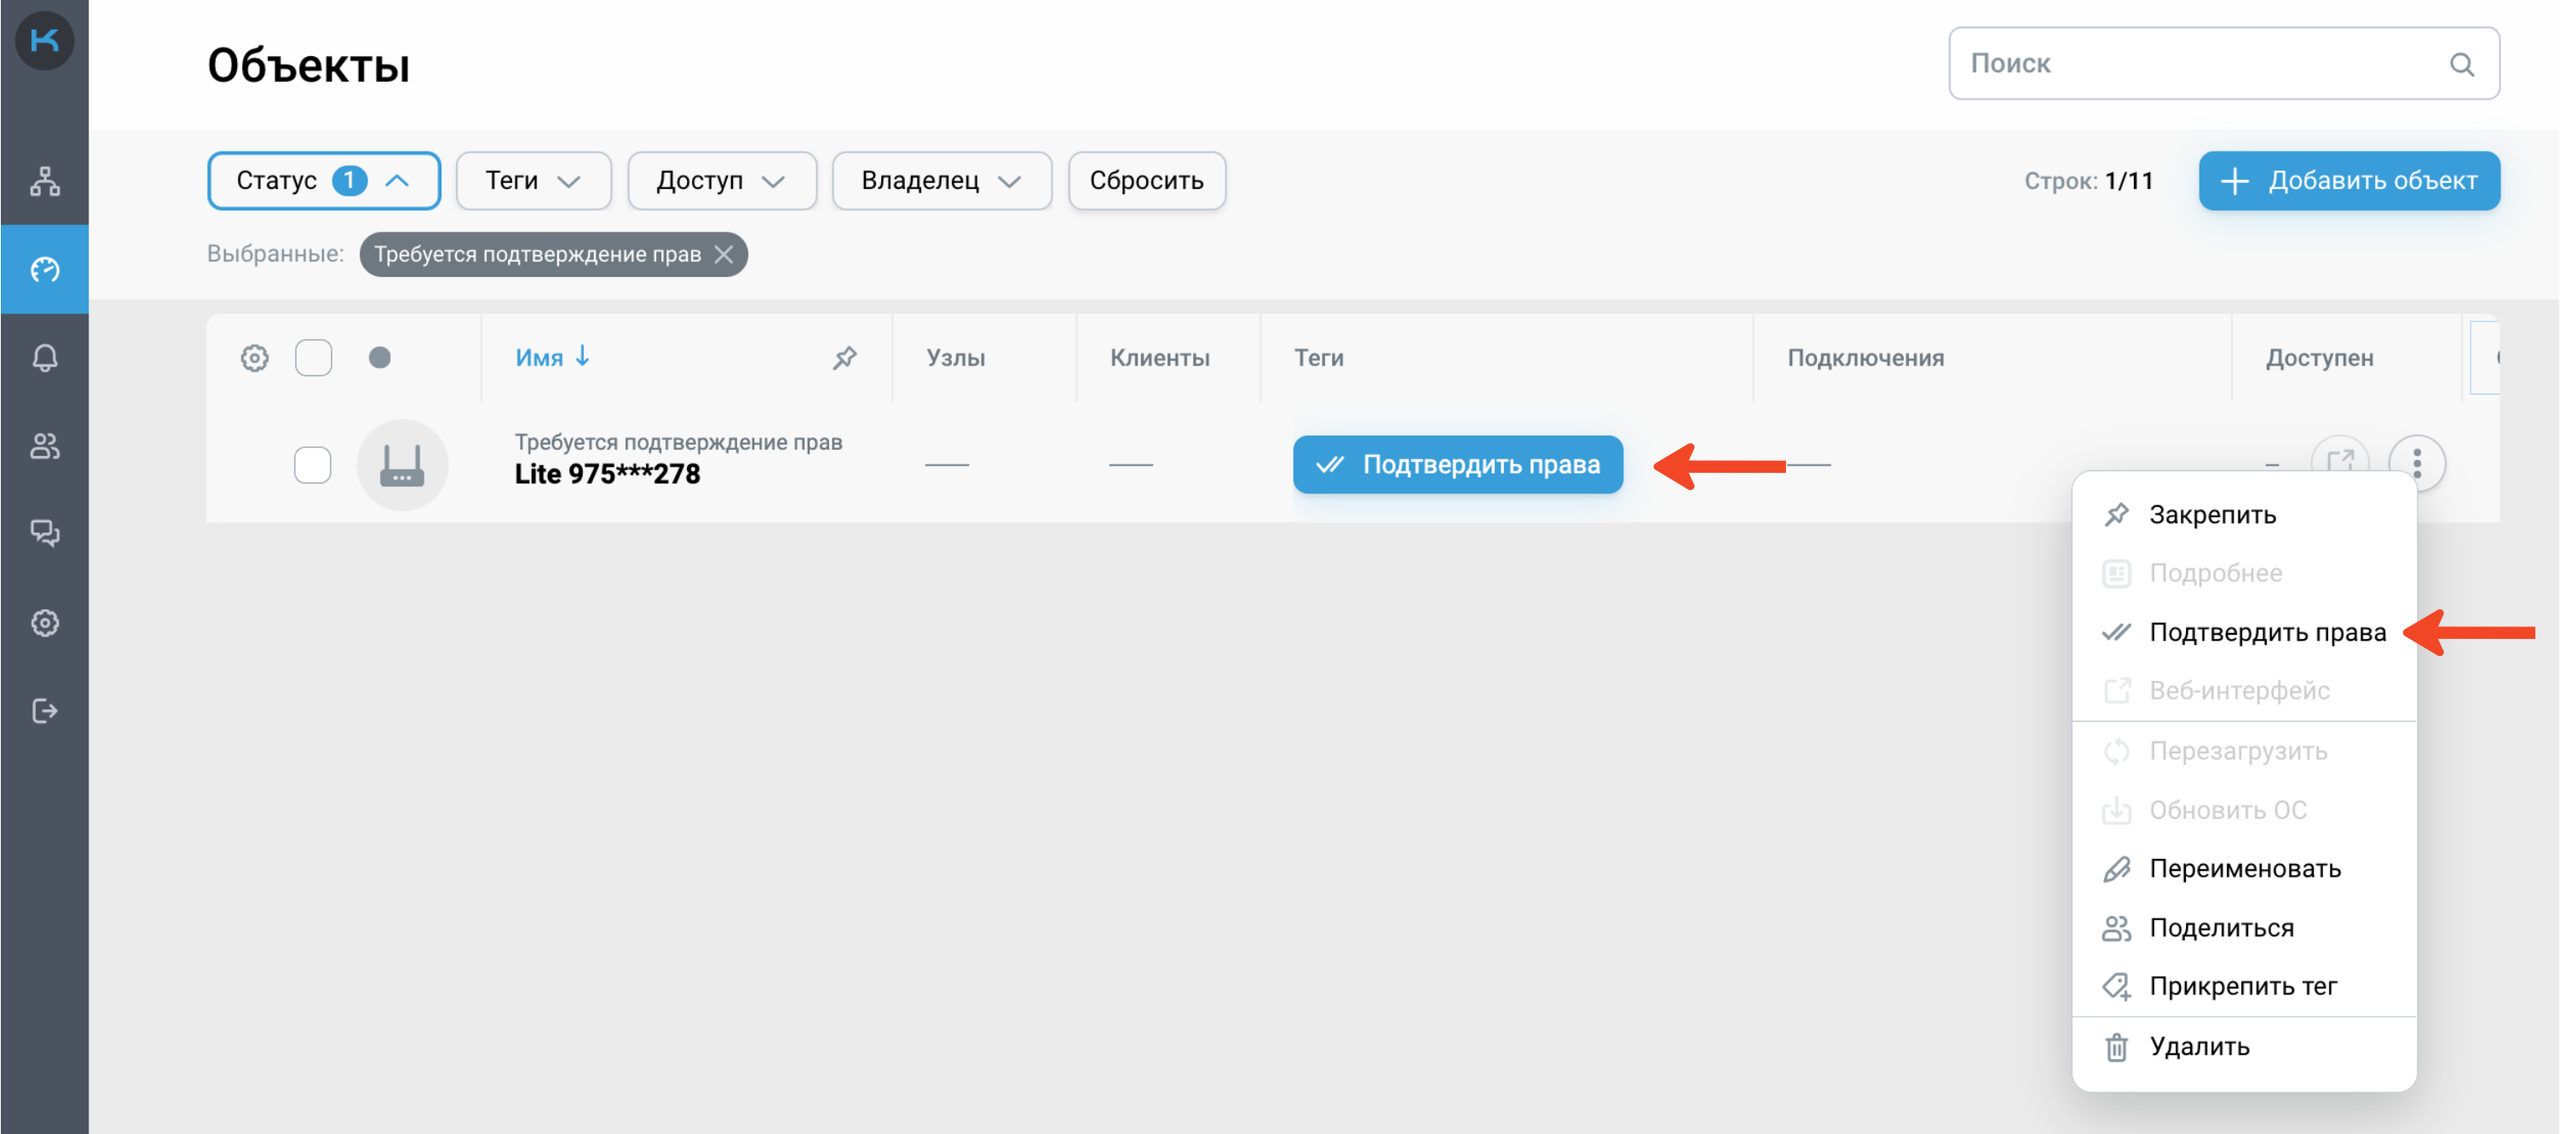Open table column settings gear icon
Viewport: 2560px width, 1134px height.
(x=254, y=358)
